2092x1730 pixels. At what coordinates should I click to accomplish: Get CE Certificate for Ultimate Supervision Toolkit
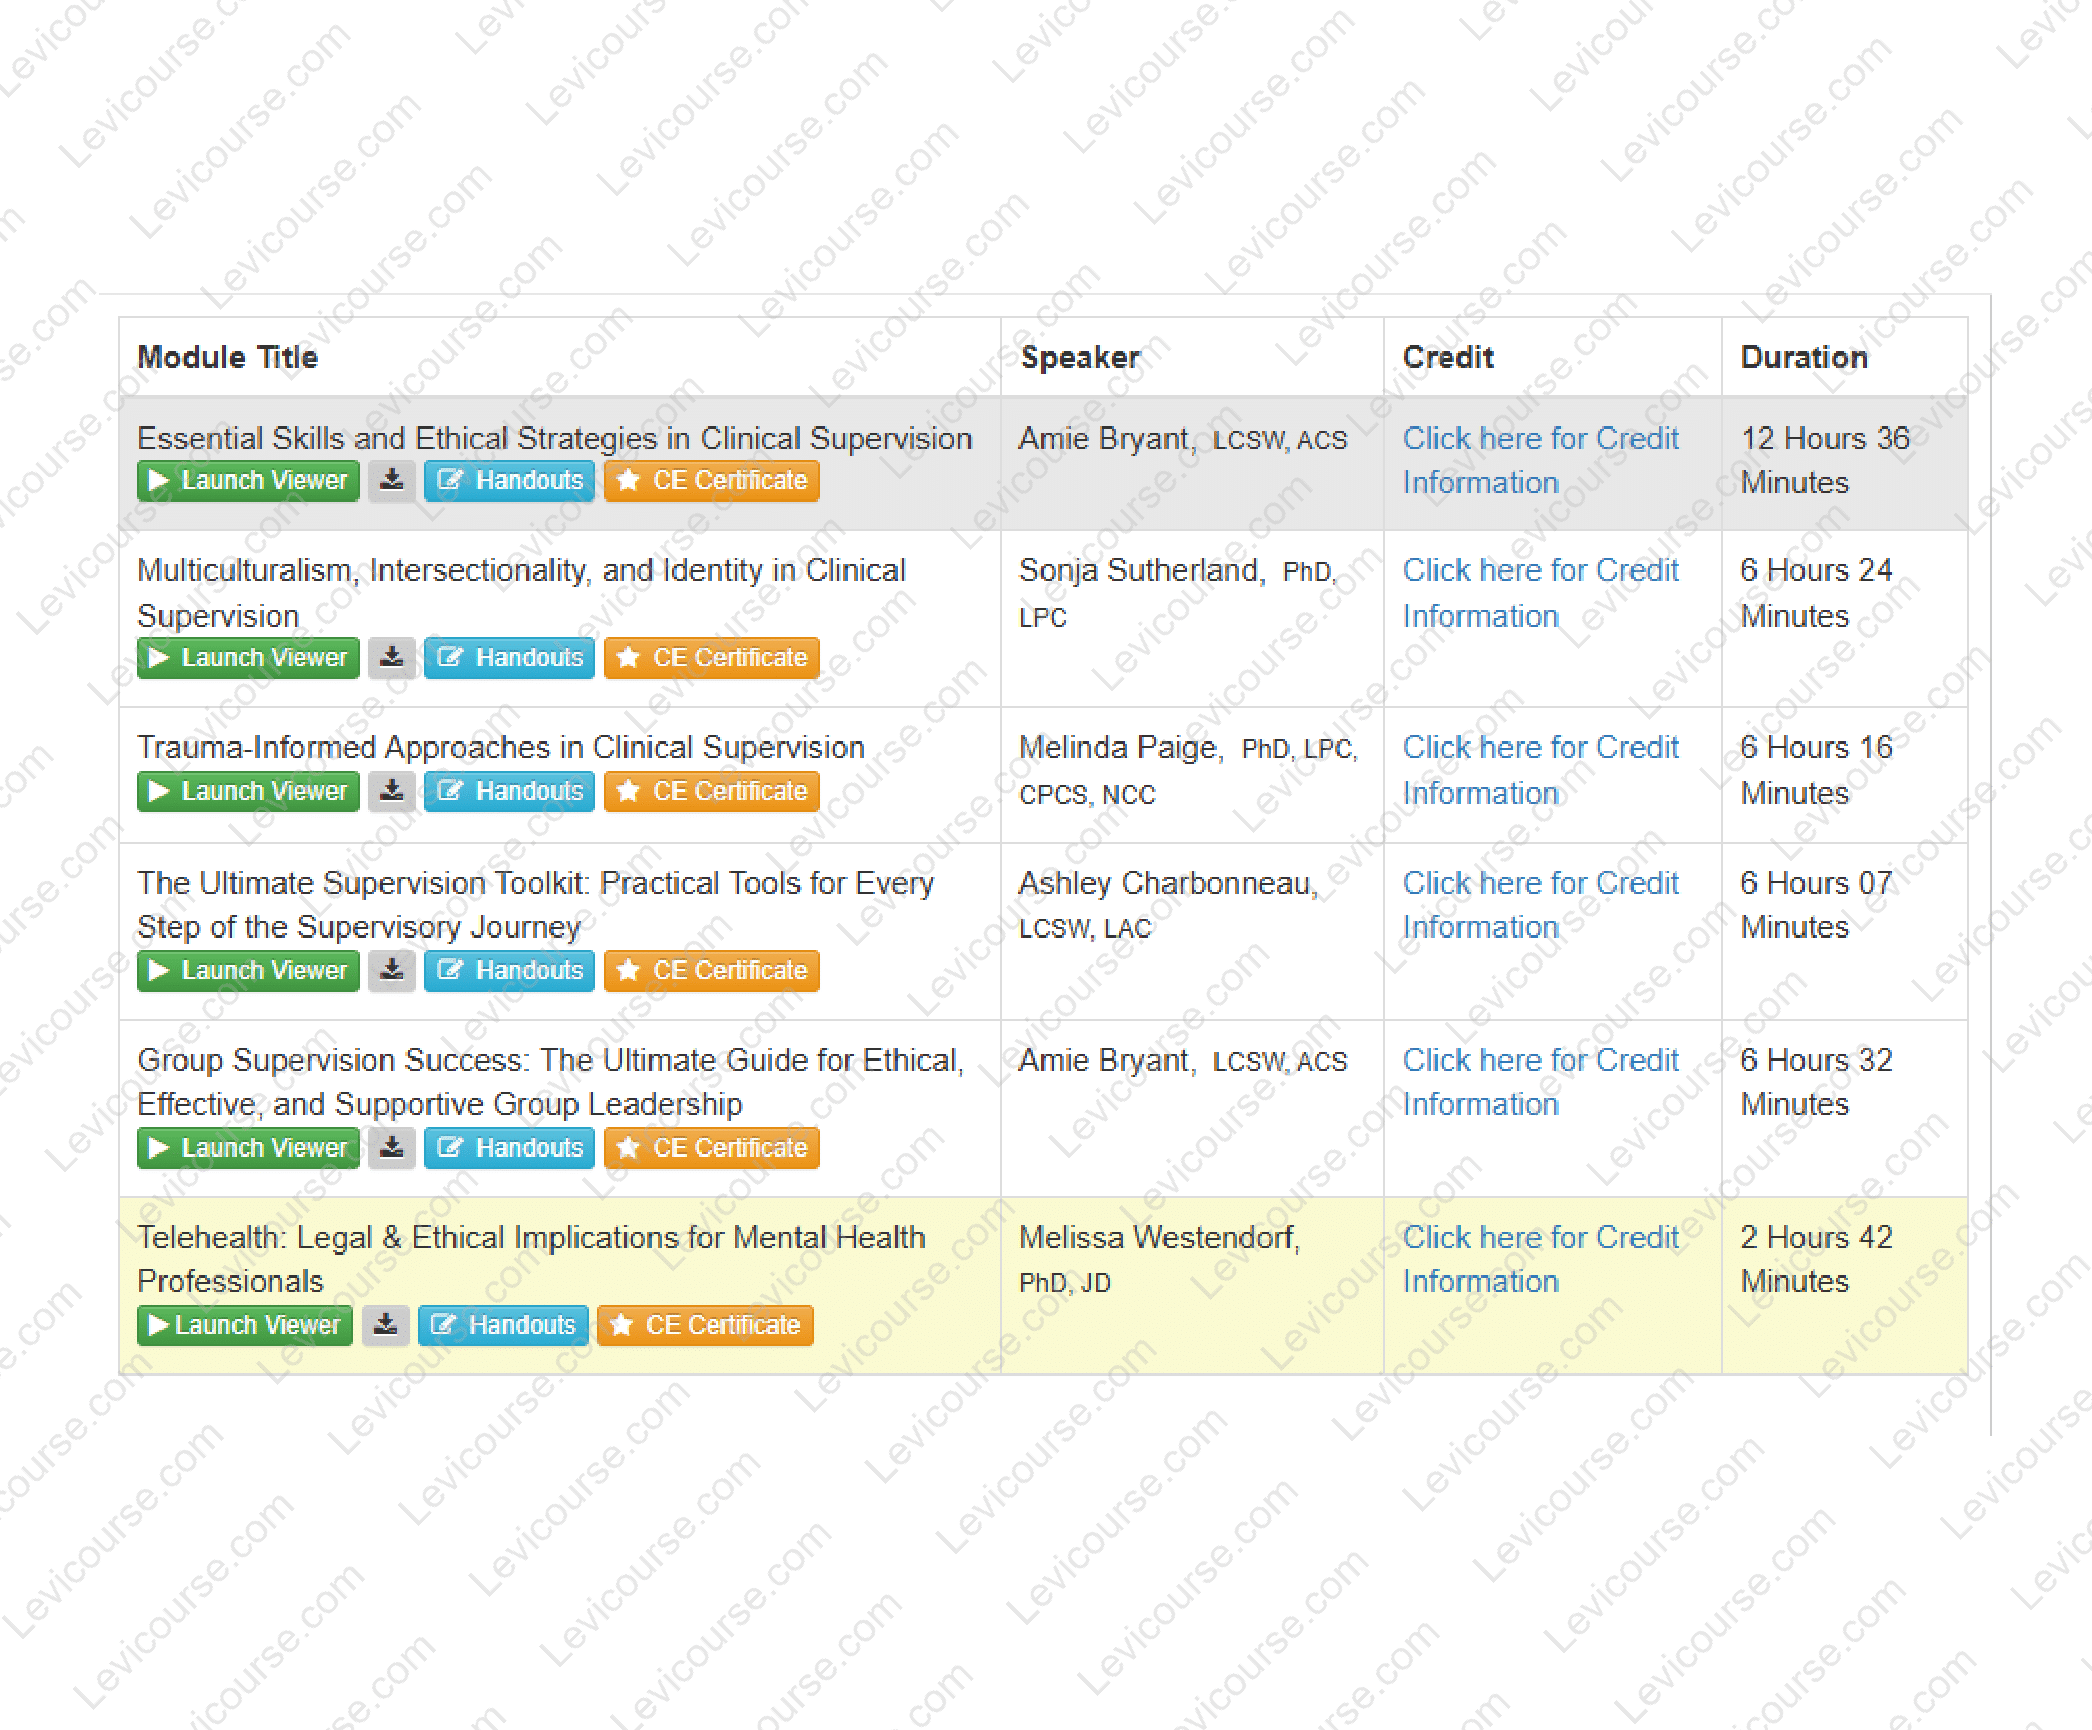pyautogui.click(x=711, y=971)
